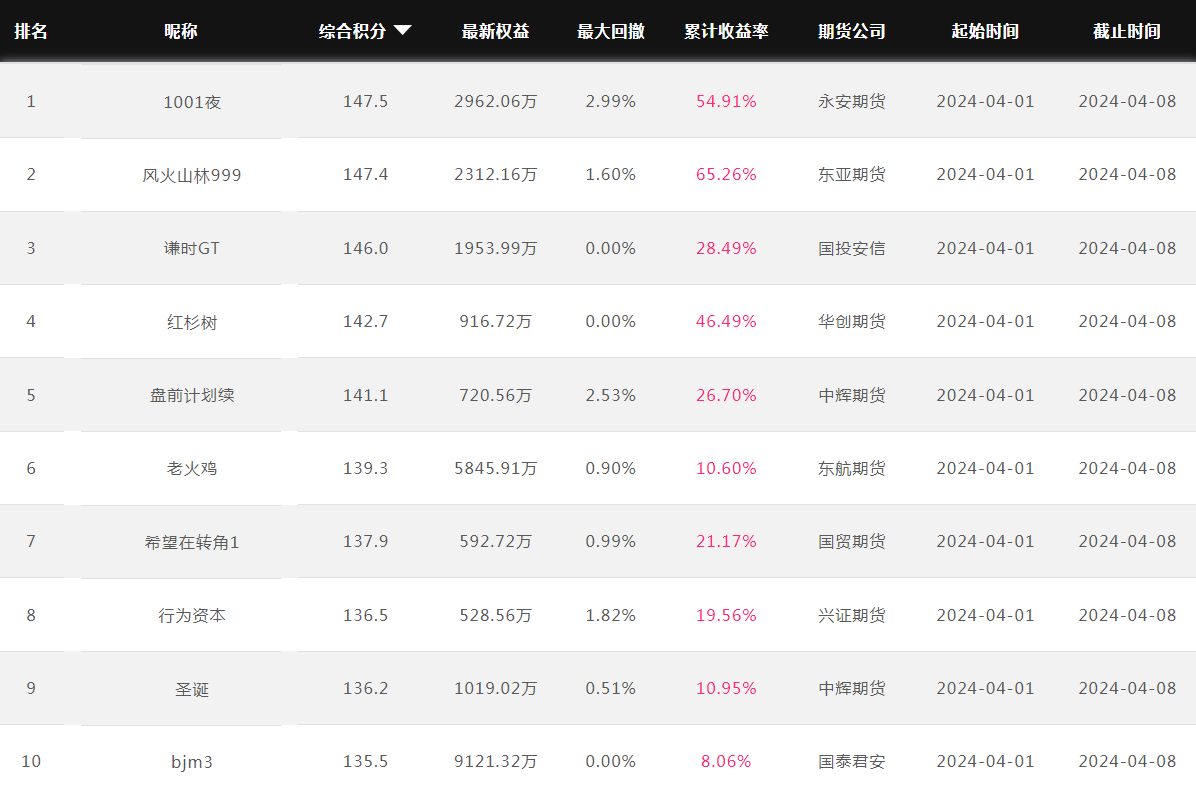Image resolution: width=1196 pixels, height=794 pixels.
Task: Click drawdown value 1.60%
Action: (x=611, y=175)
